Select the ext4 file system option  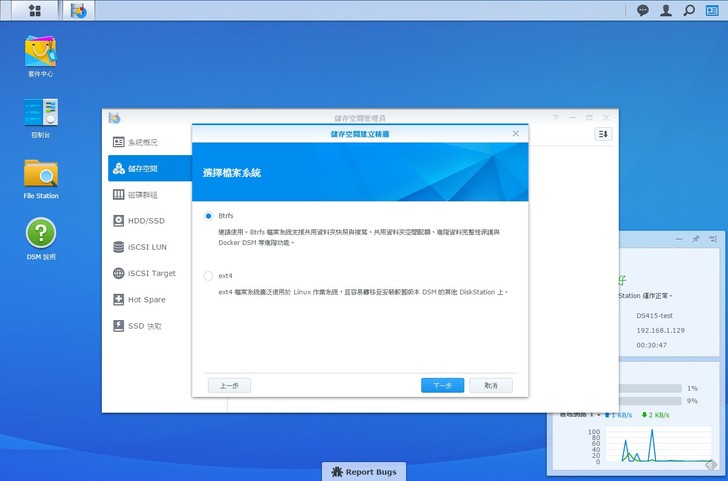[208, 275]
